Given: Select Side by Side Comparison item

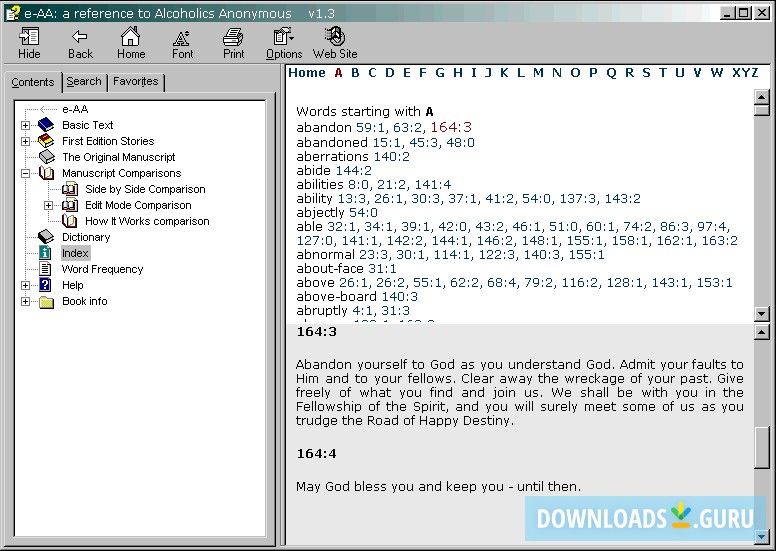Looking at the screenshot, I should tap(145, 189).
